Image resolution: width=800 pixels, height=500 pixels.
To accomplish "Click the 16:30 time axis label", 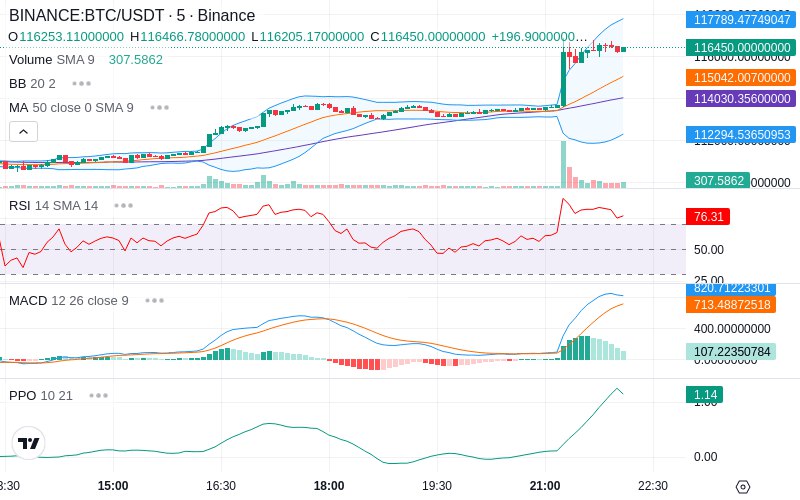I will pos(221,485).
